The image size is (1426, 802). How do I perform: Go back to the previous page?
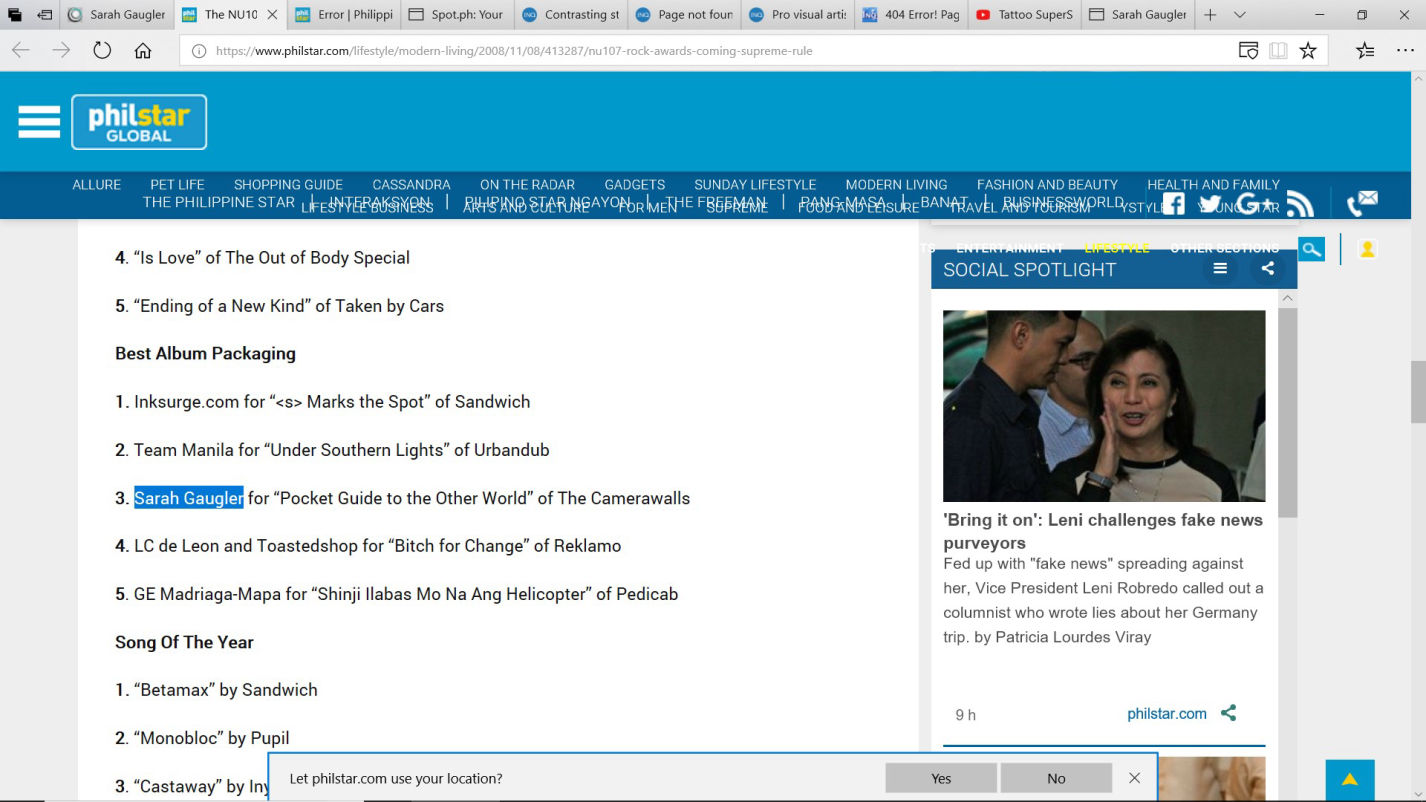pyautogui.click(x=21, y=50)
